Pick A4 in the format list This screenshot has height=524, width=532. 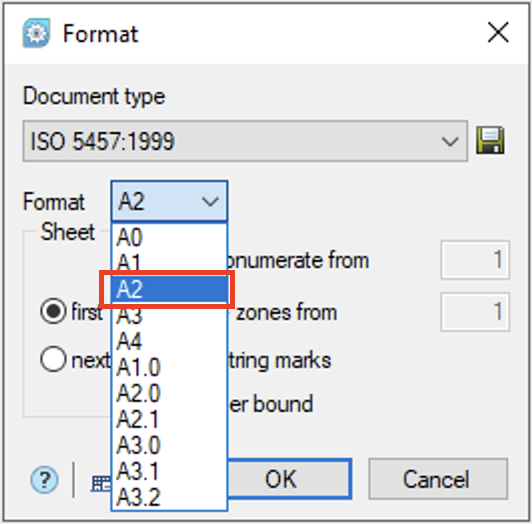pos(169,341)
